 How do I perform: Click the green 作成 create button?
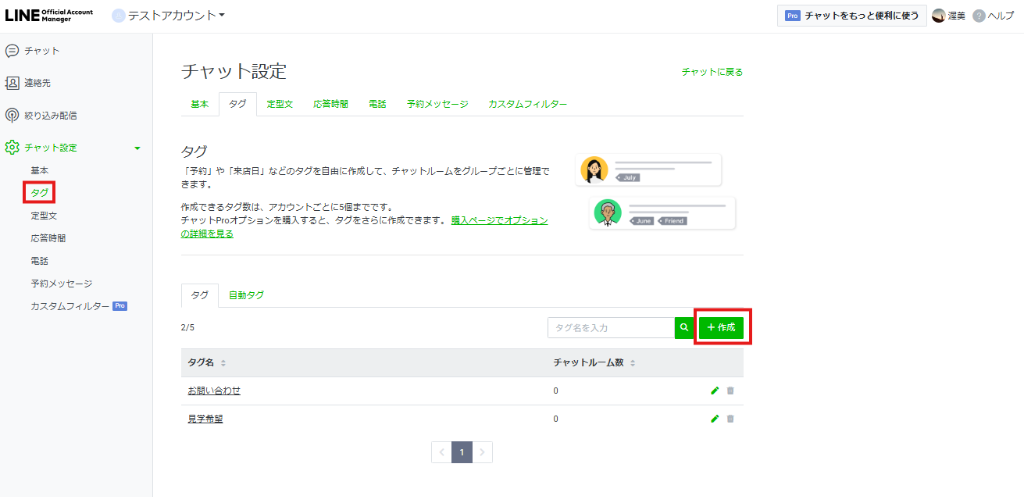click(x=721, y=327)
